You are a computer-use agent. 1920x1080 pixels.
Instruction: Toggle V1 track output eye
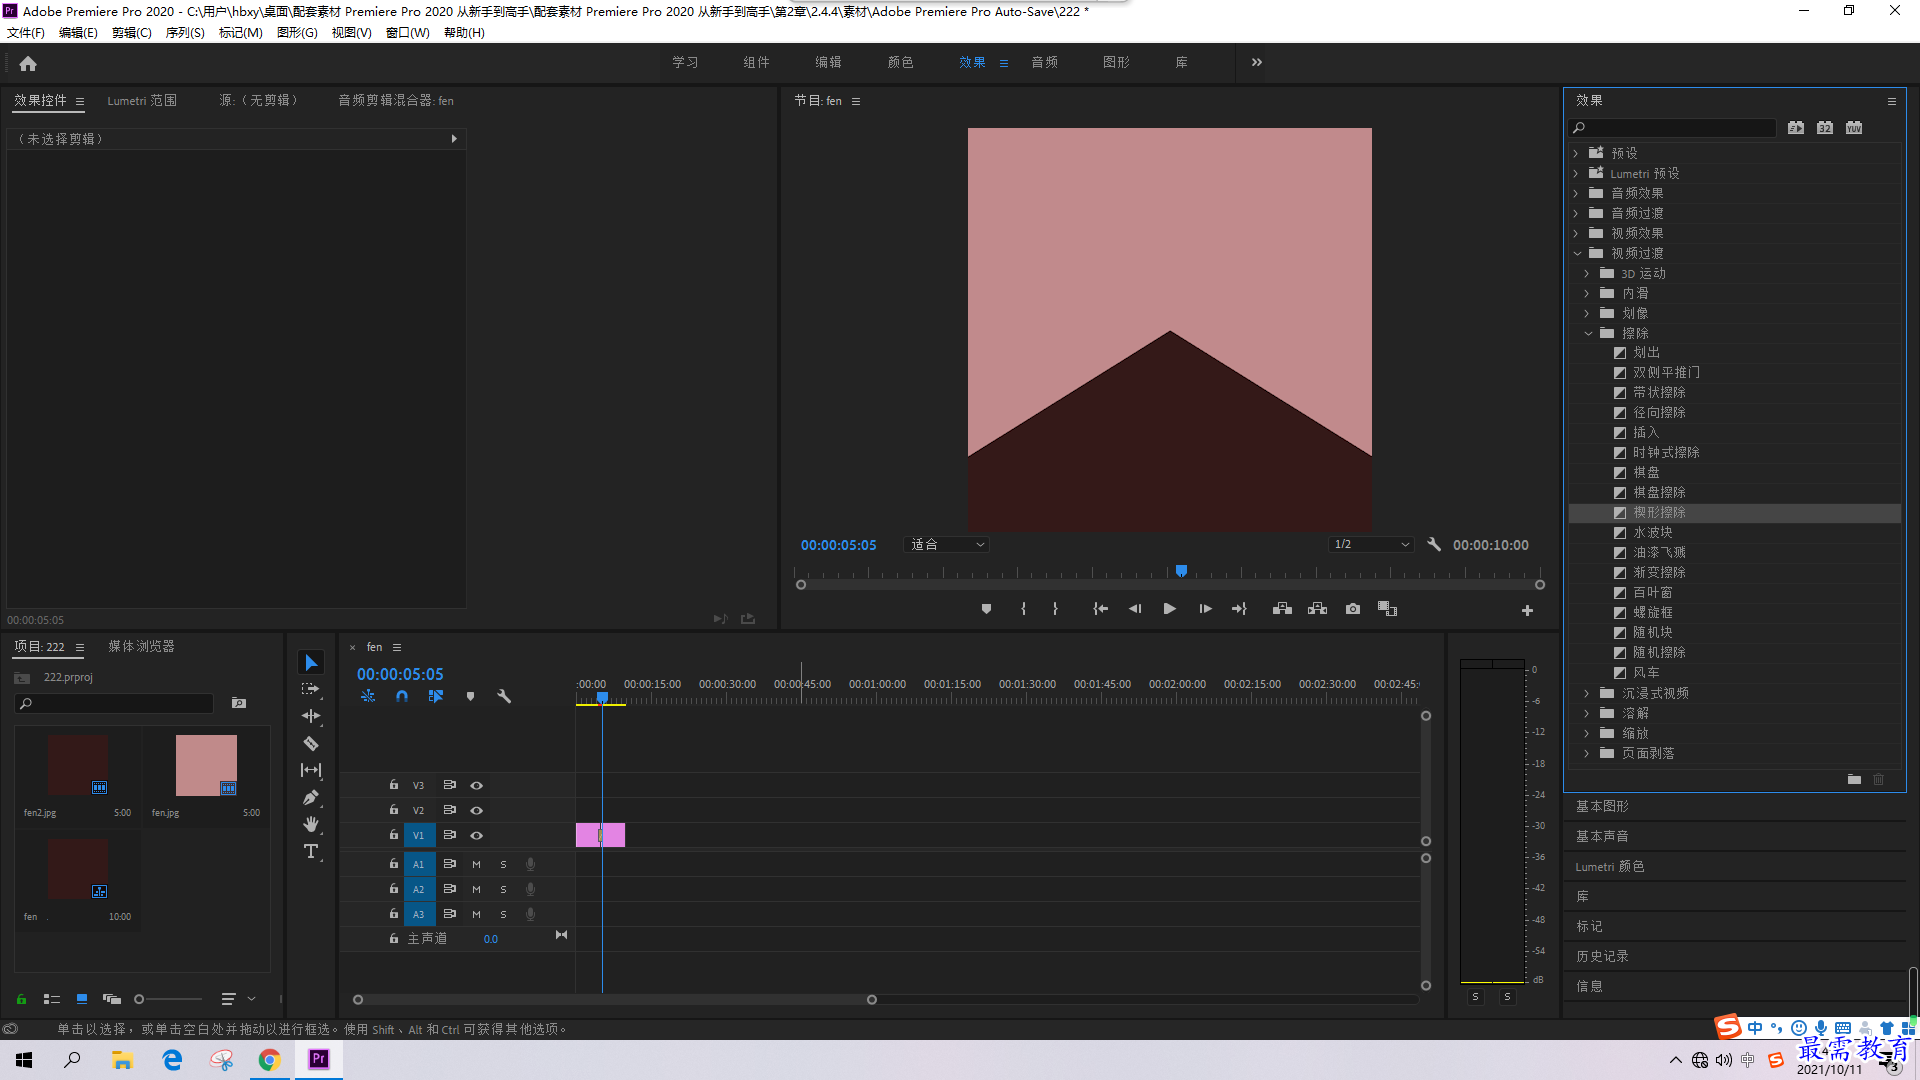tap(477, 836)
